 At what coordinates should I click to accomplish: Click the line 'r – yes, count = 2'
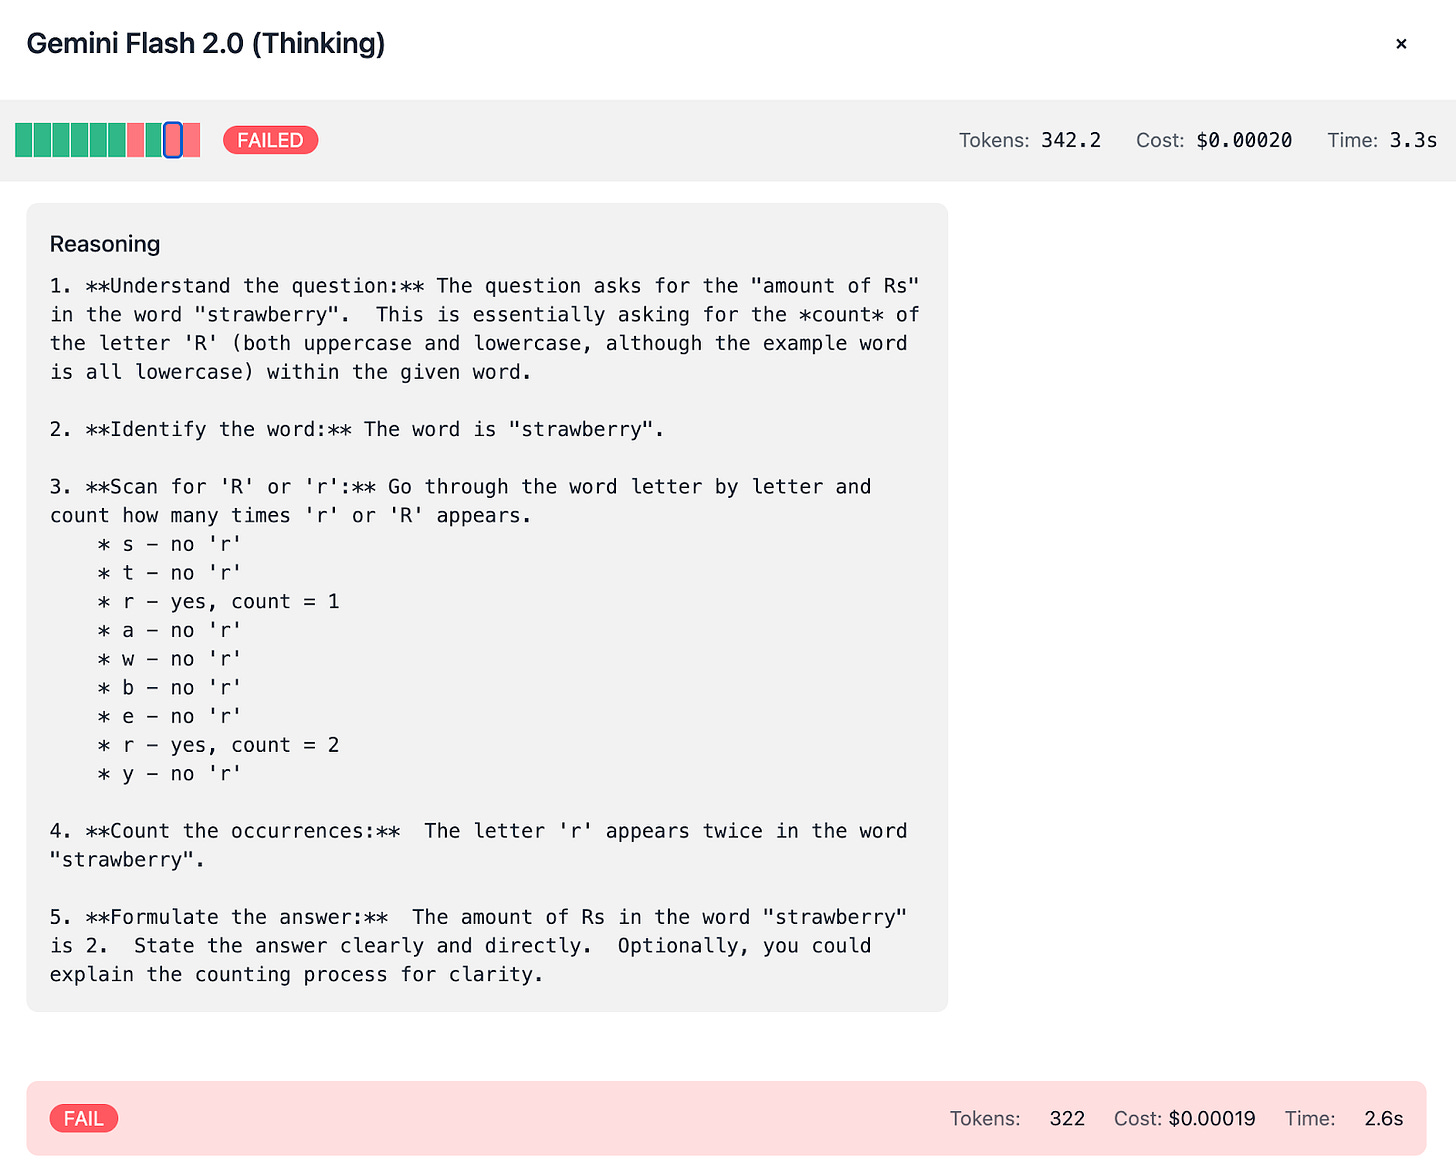coord(218,745)
